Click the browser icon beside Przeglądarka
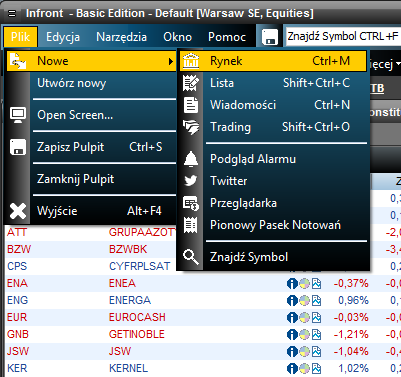 click(191, 203)
